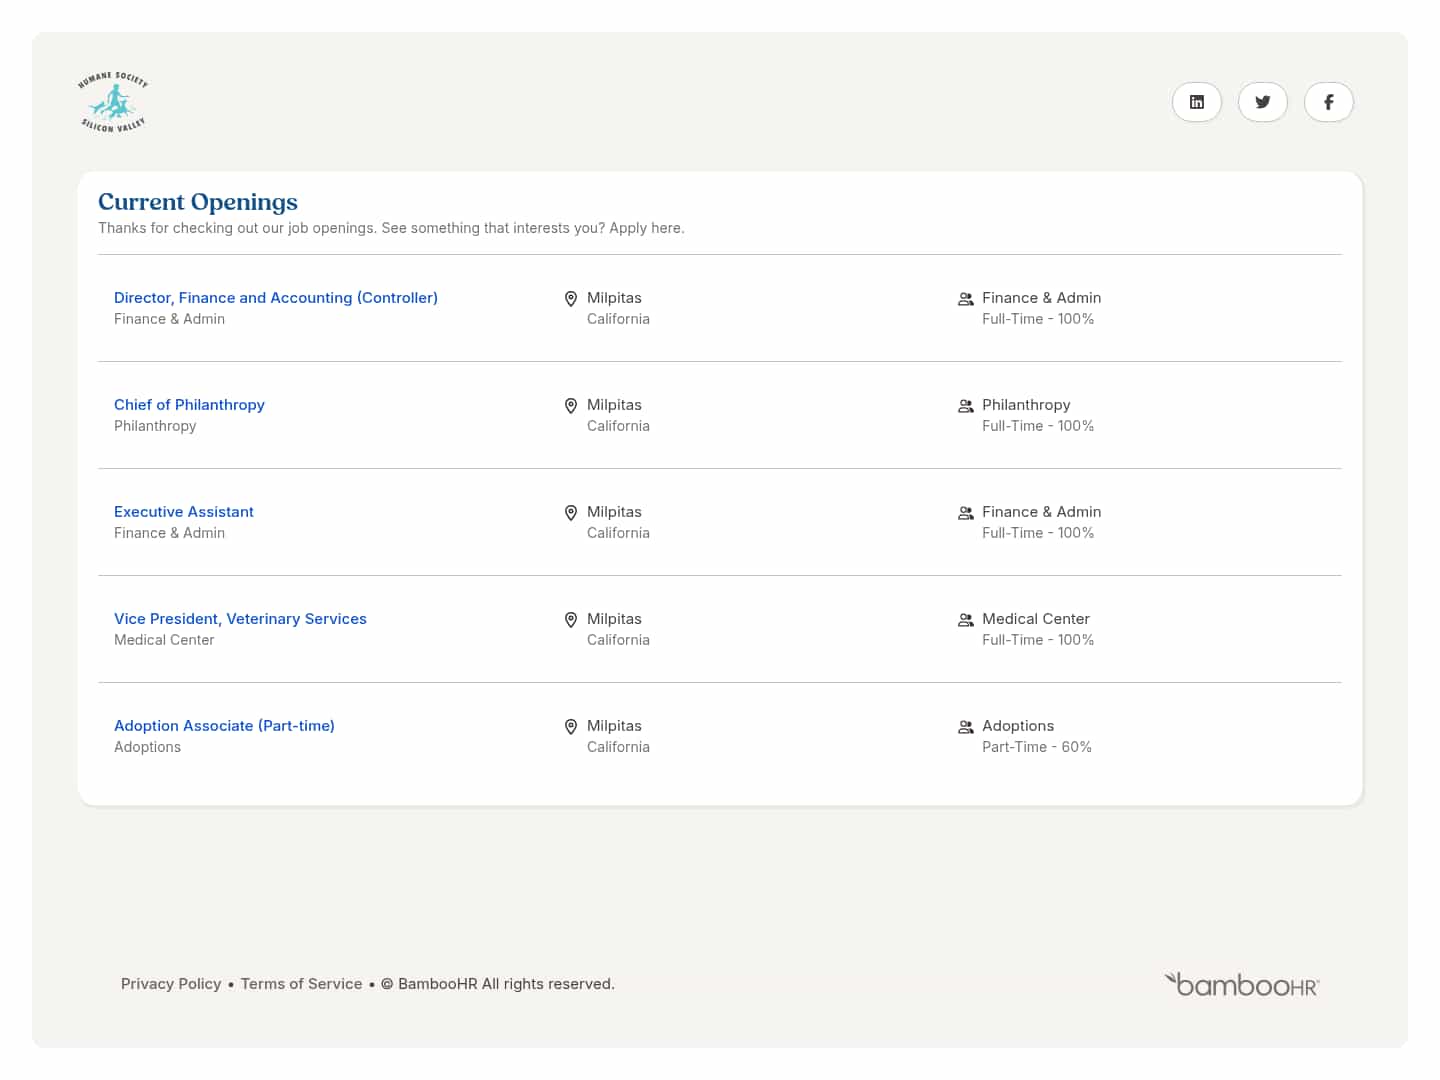The width and height of the screenshot is (1440, 1080).
Task: Open the LinkedIn social icon
Action: [1197, 102]
